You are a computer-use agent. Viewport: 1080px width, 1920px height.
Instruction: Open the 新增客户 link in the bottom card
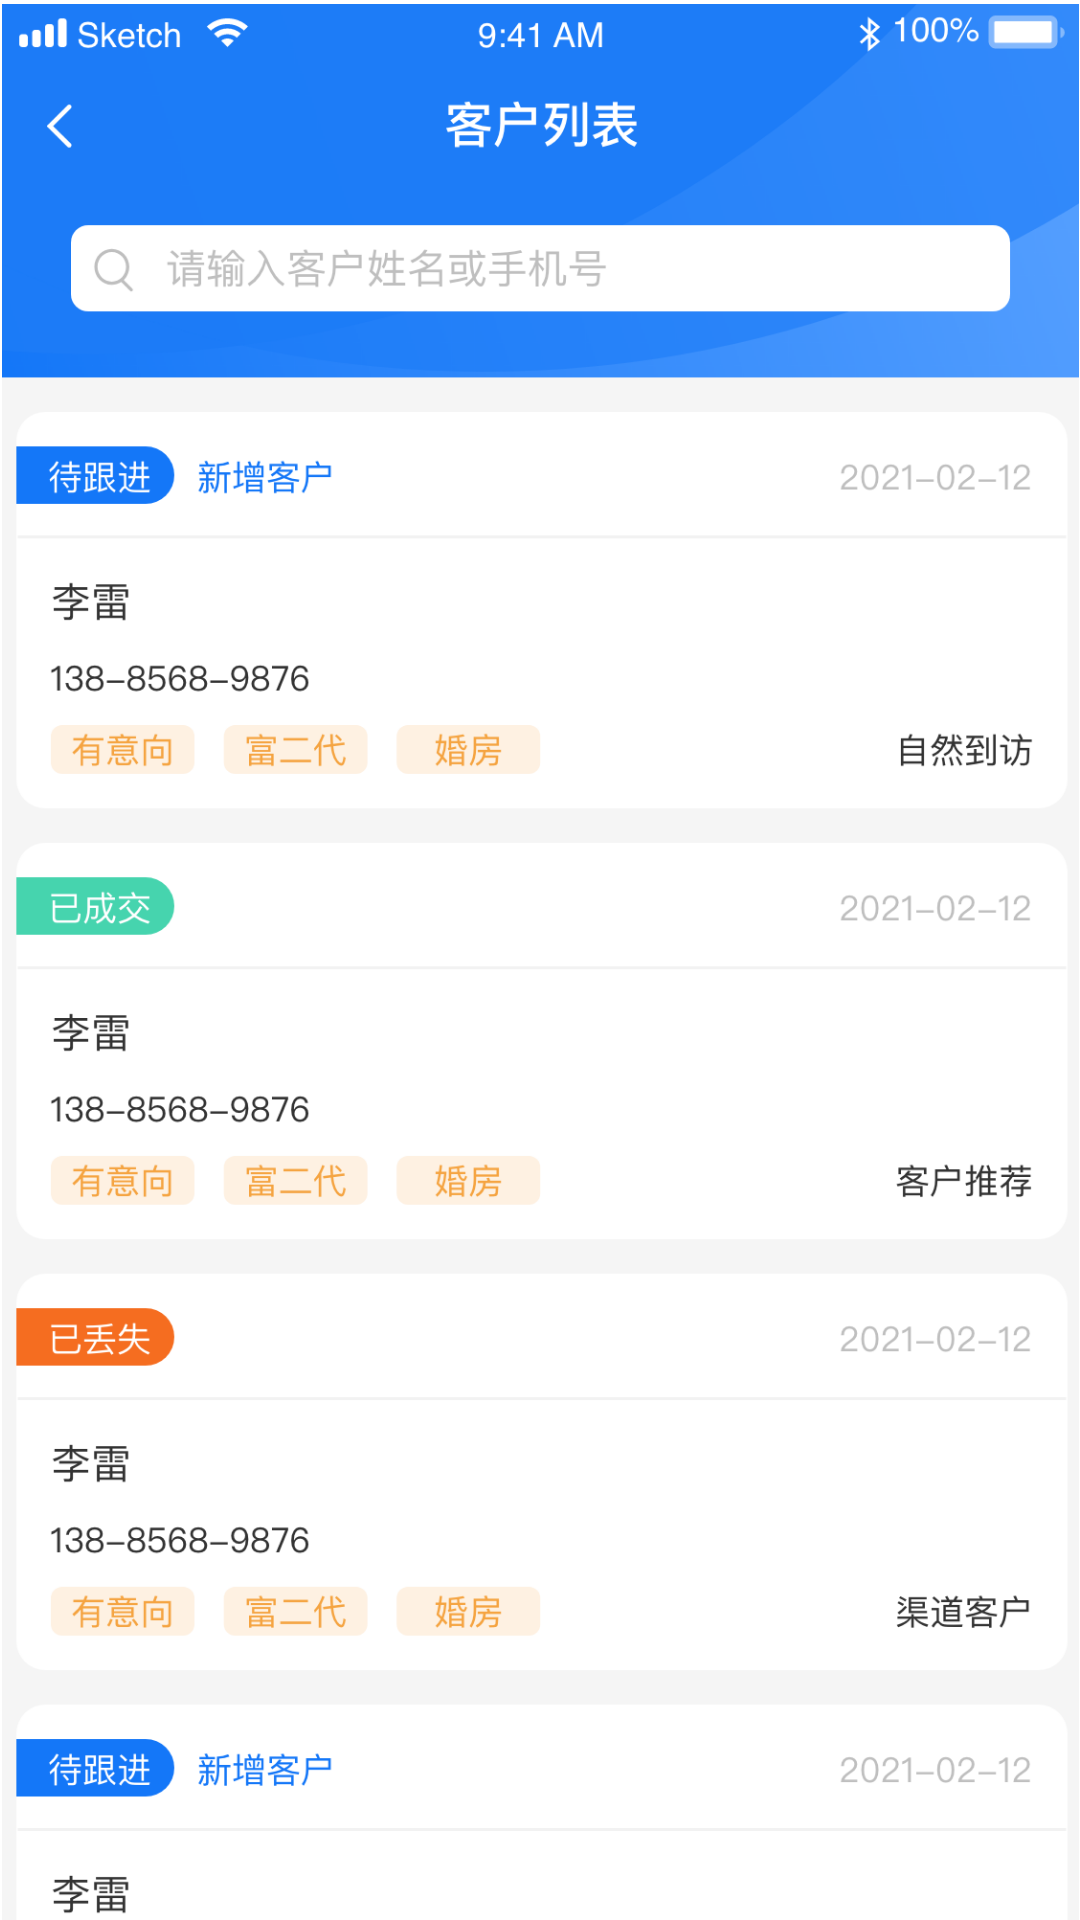(265, 1770)
